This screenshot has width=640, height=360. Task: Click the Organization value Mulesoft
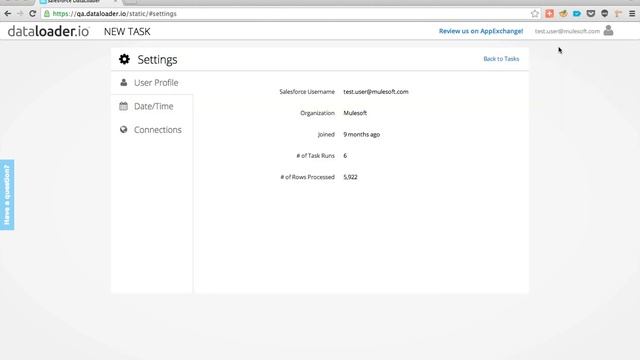pyautogui.click(x=355, y=113)
